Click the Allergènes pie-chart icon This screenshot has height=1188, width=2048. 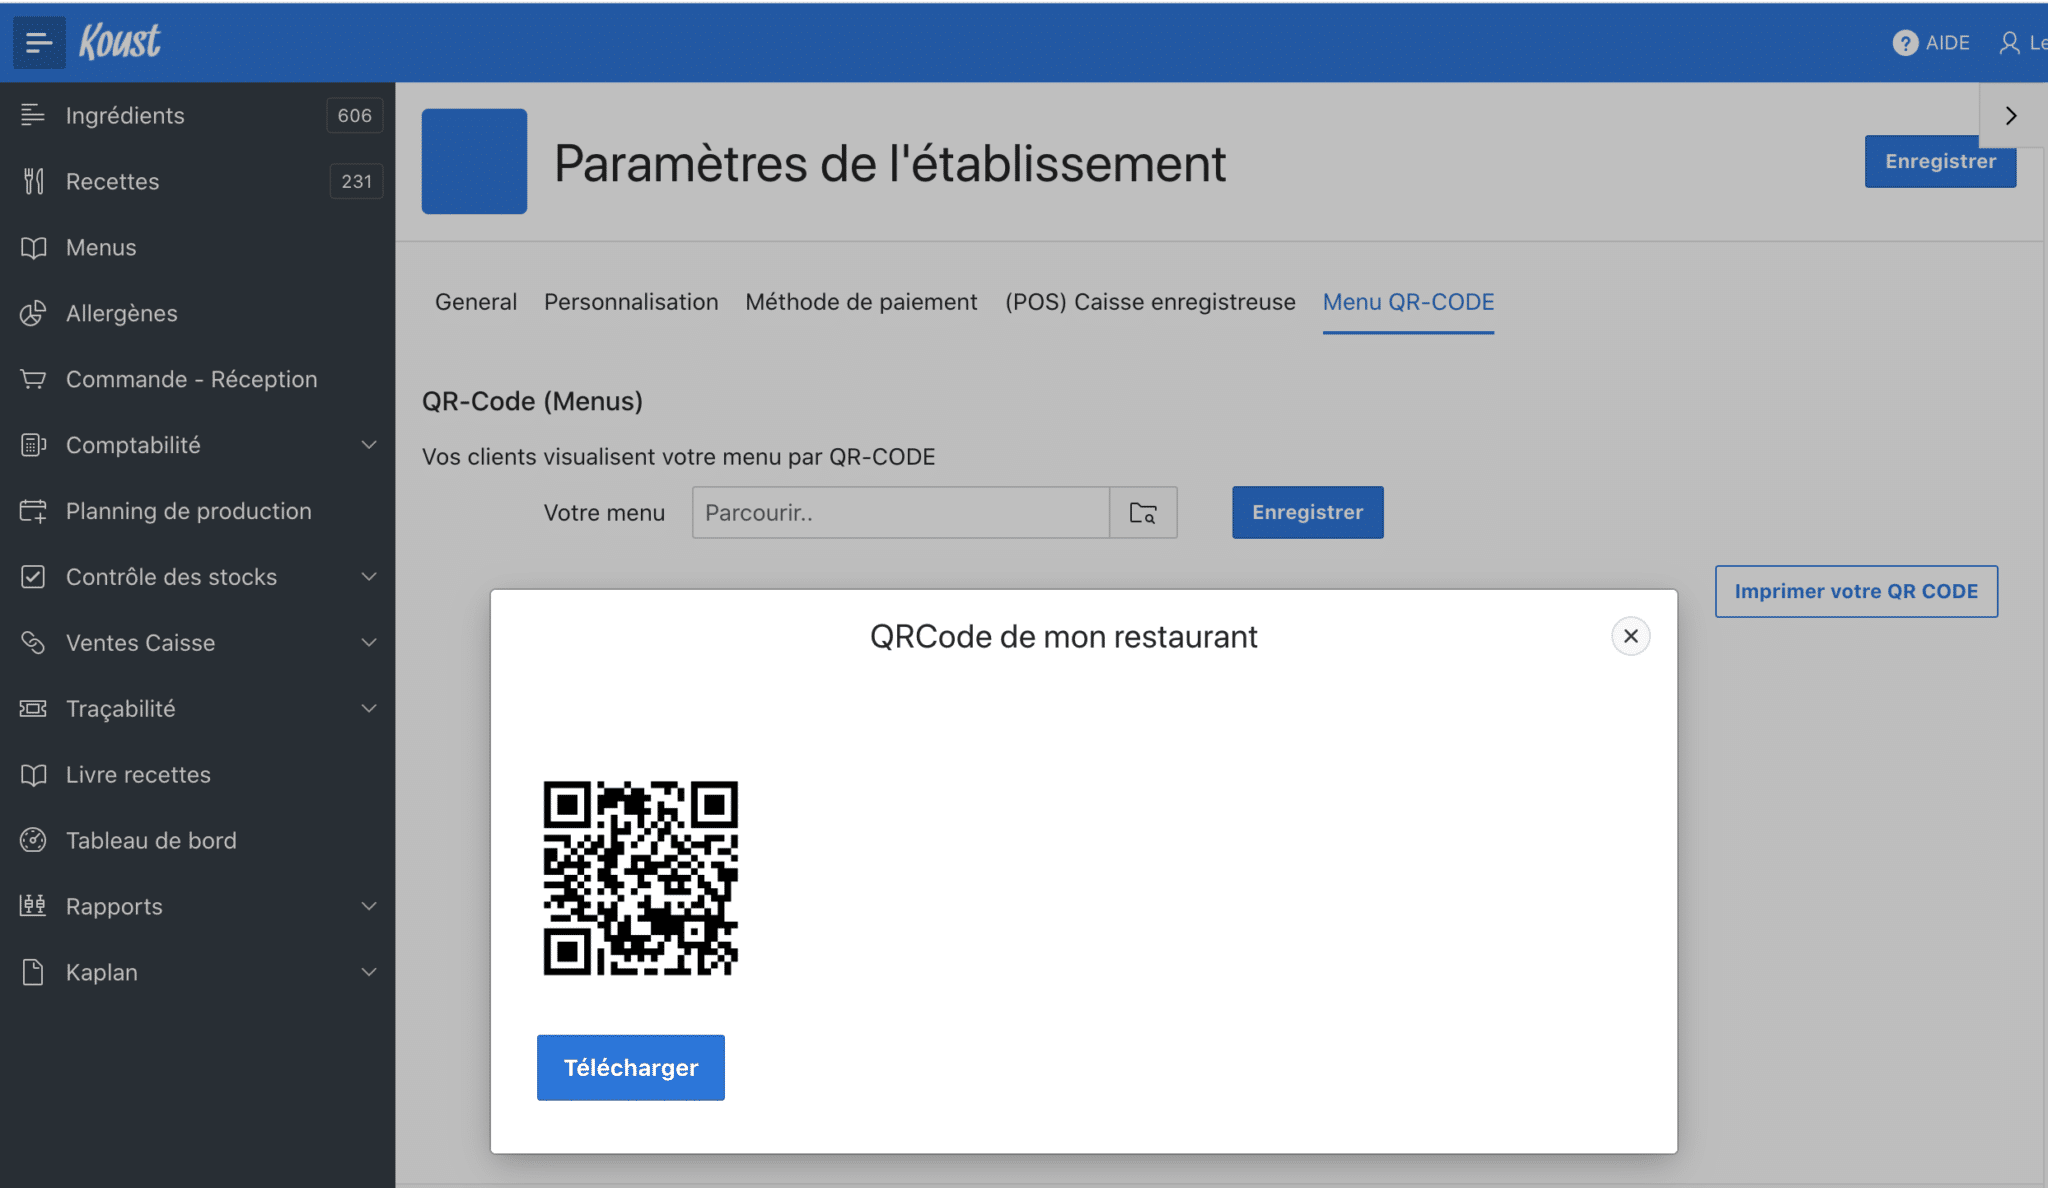click(33, 313)
